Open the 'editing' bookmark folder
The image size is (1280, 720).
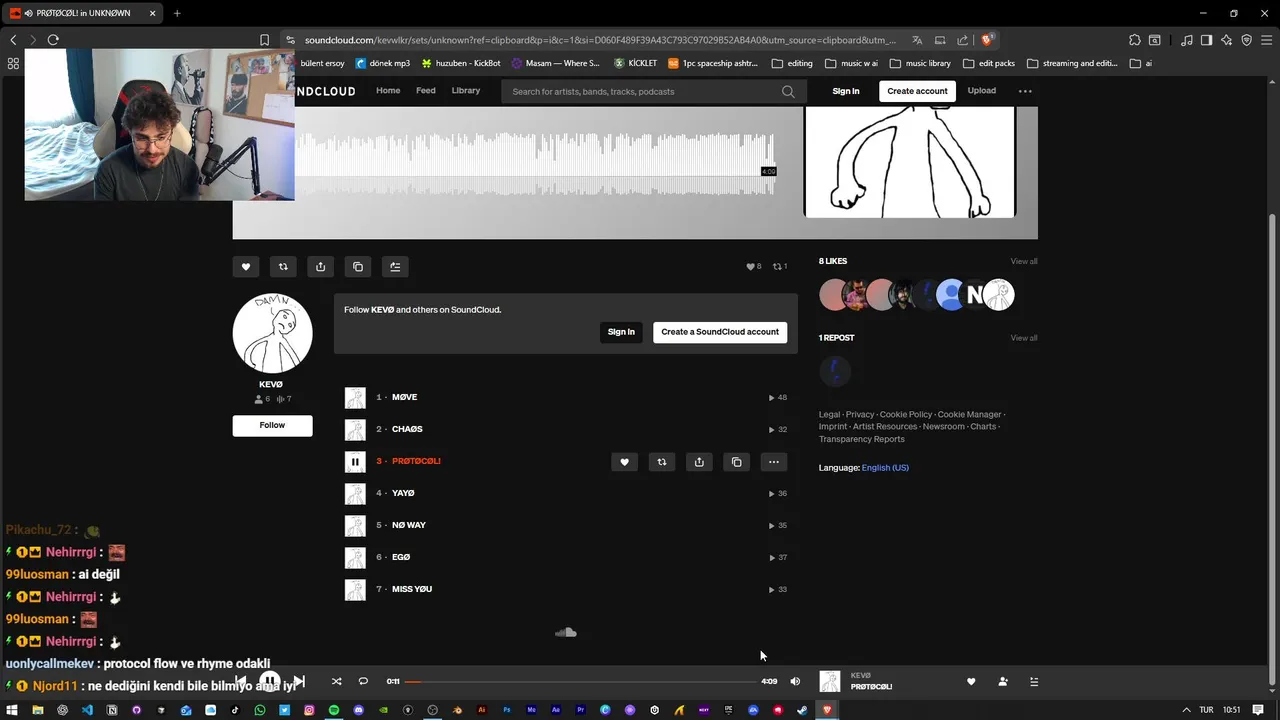click(792, 63)
